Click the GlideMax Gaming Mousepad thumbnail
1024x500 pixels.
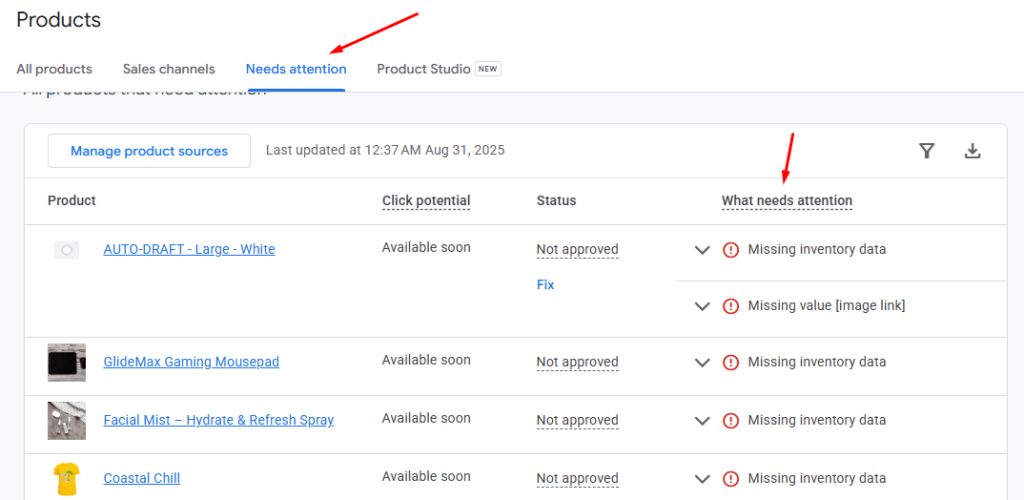[67, 362]
